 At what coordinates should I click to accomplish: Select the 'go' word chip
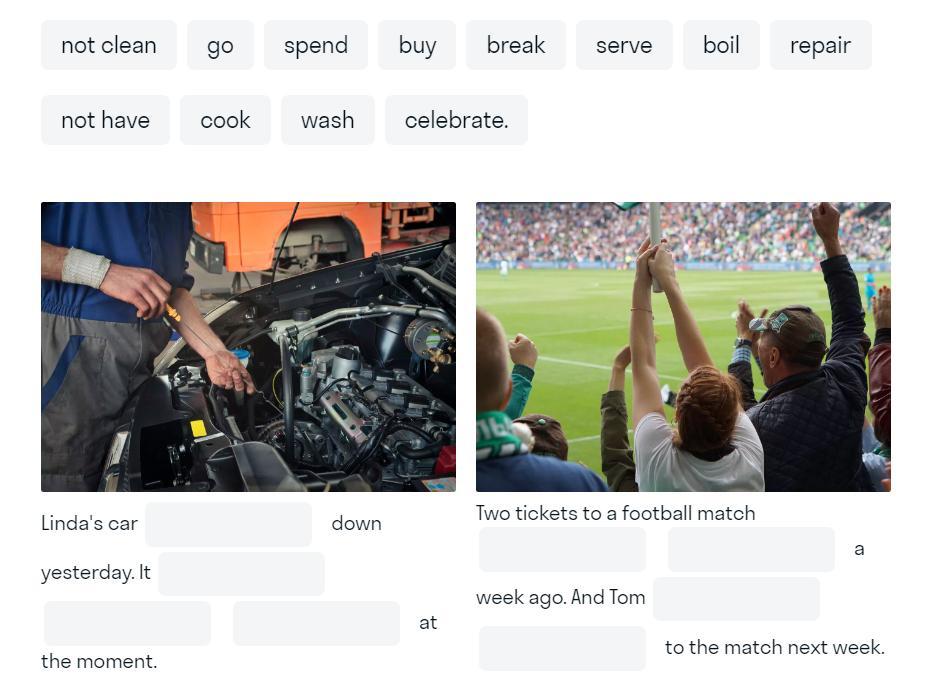[x=220, y=45]
